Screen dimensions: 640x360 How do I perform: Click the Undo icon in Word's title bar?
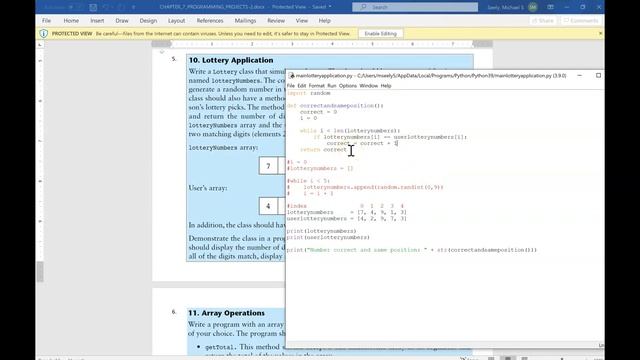coord(107,7)
